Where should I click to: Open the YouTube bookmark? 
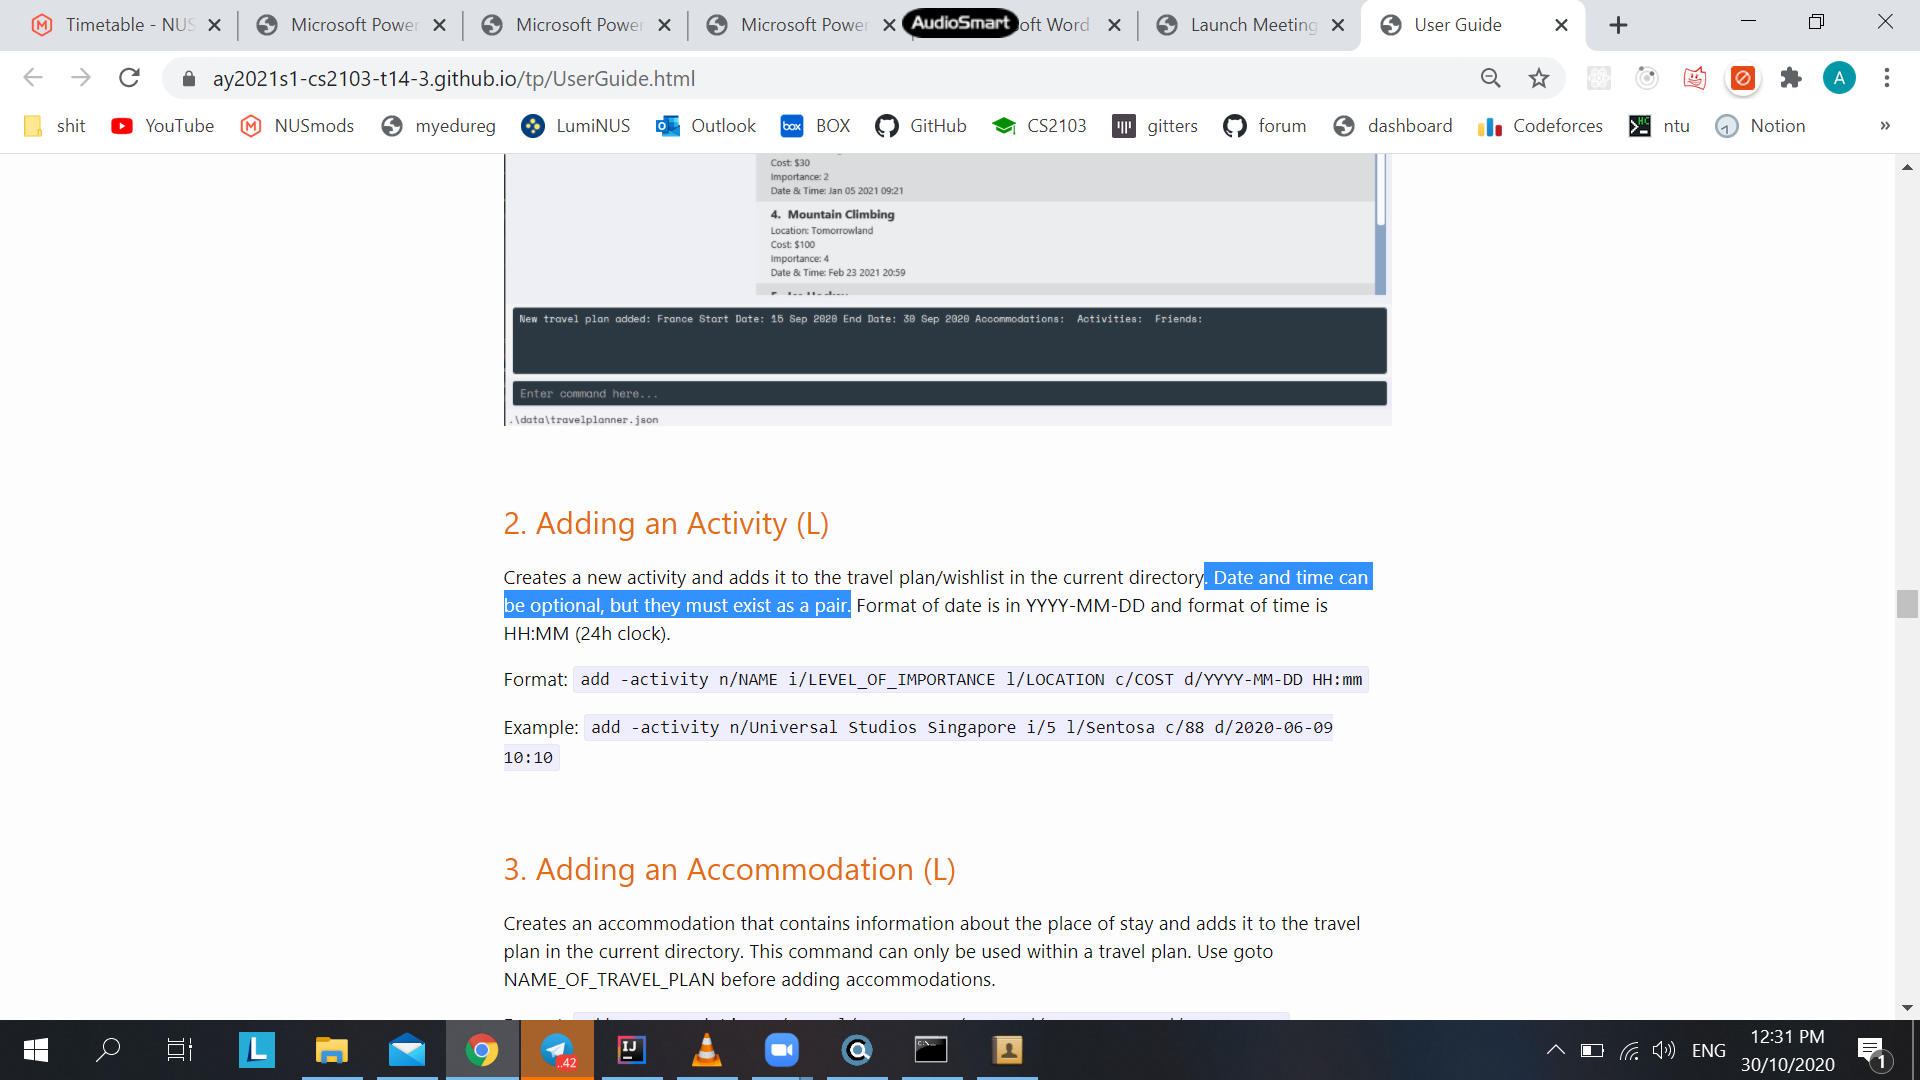(x=163, y=126)
